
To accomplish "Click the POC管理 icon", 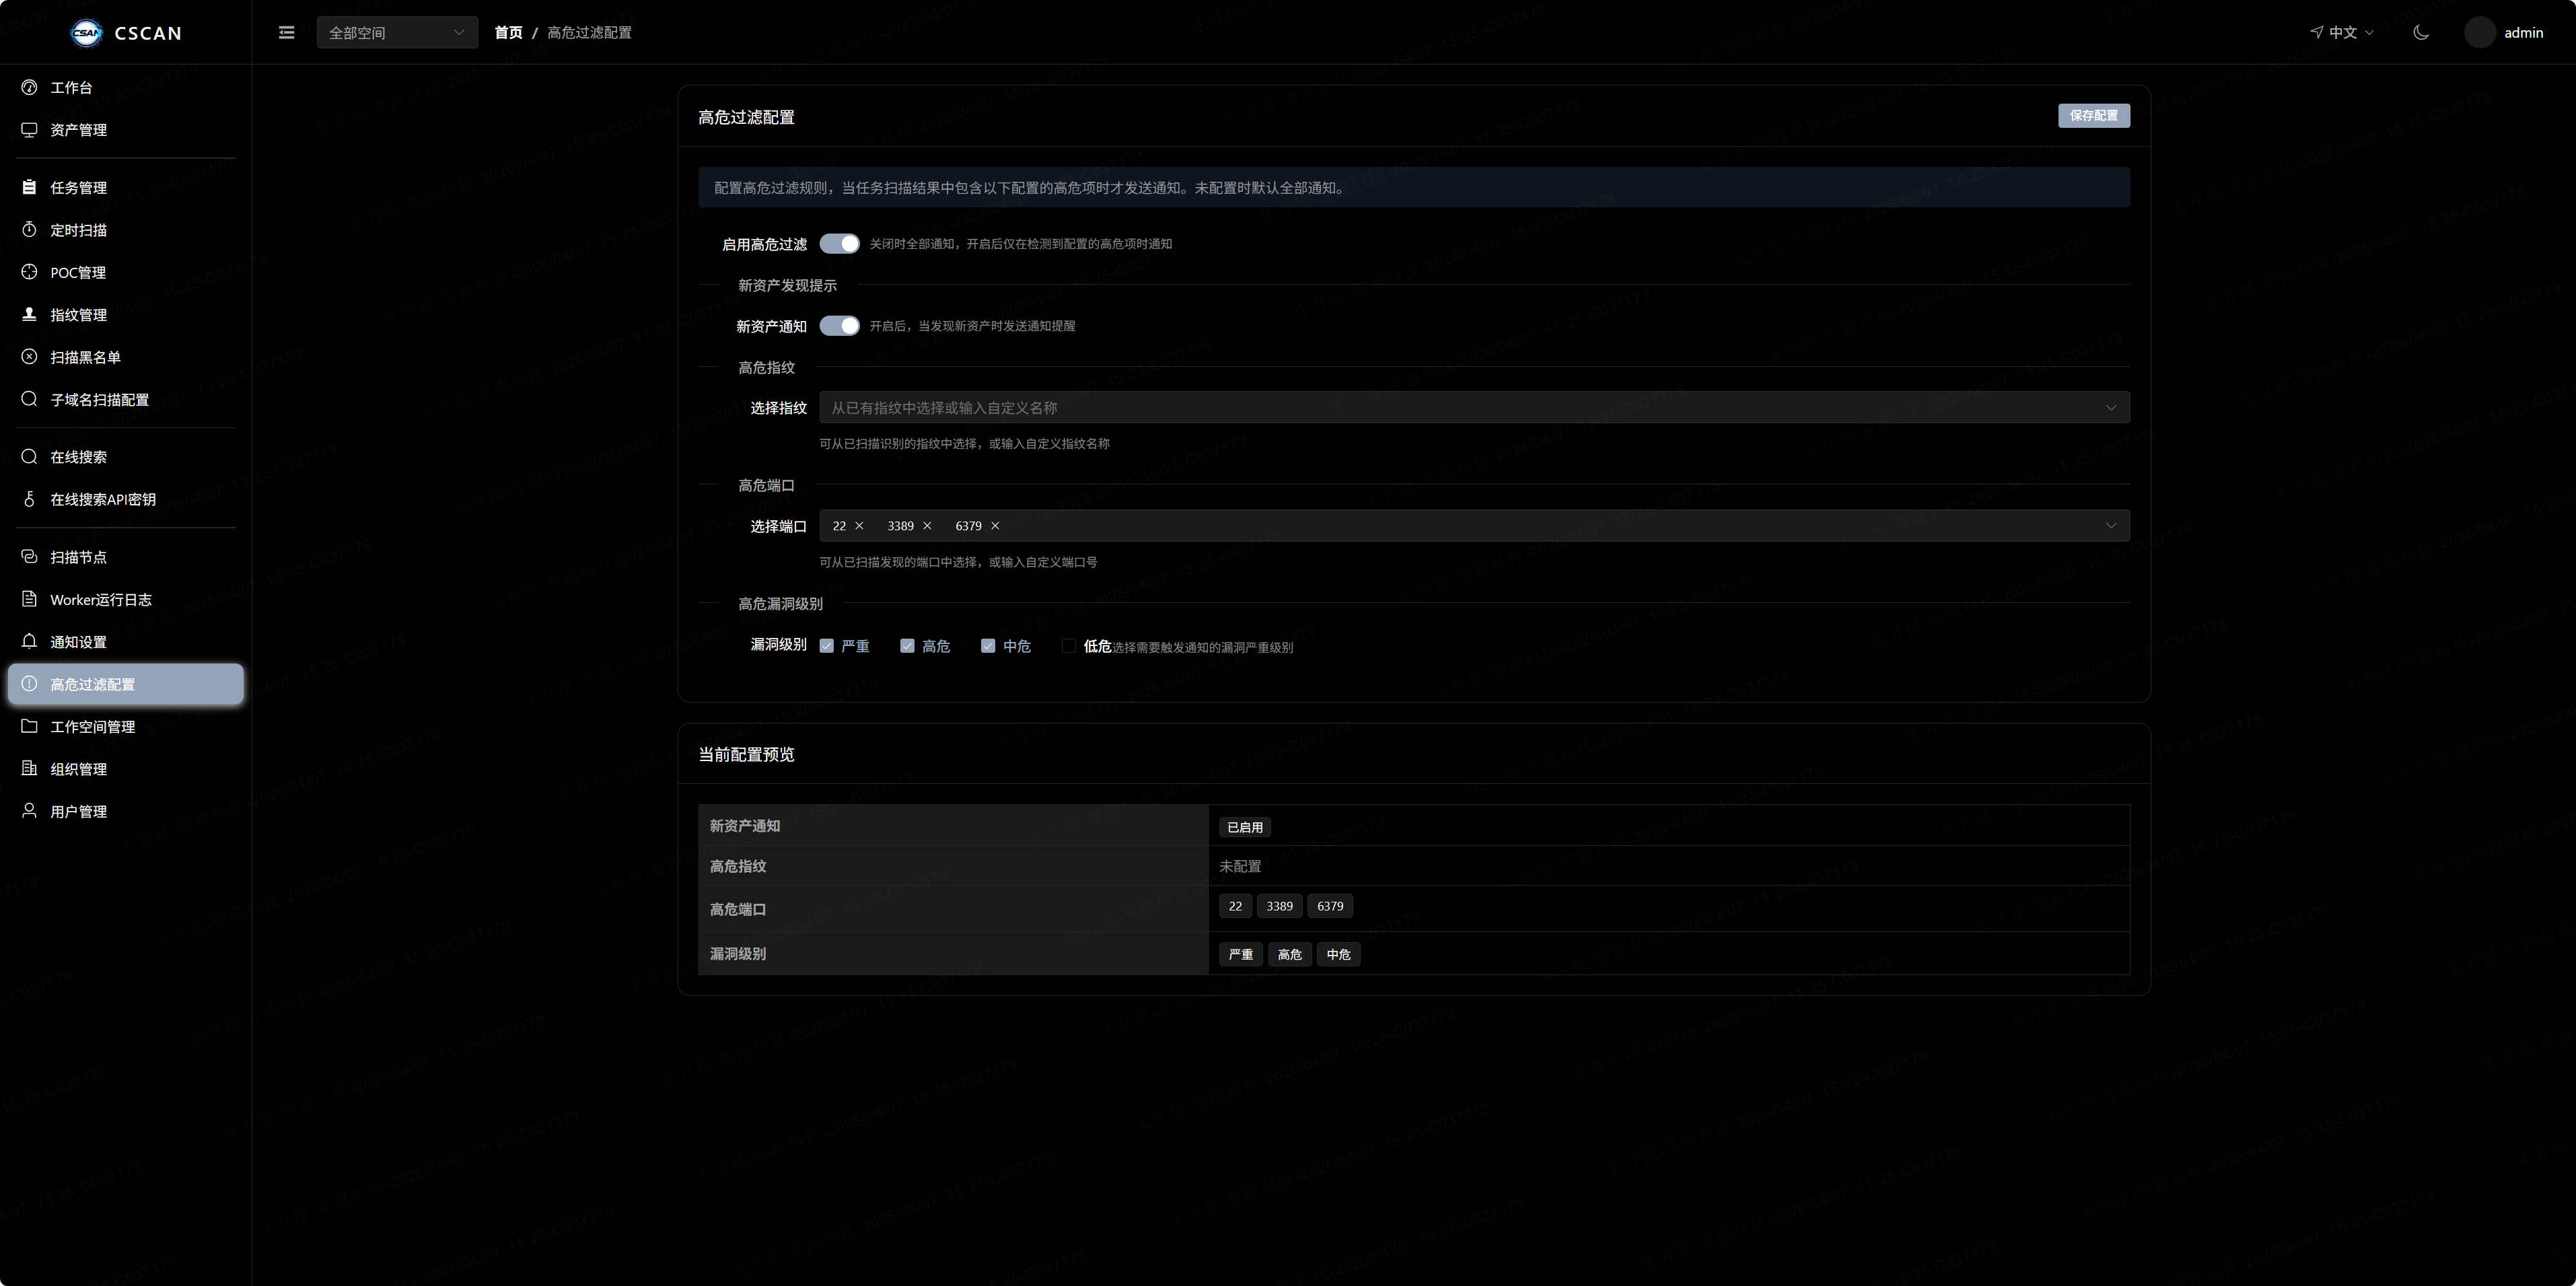I will (29, 272).
